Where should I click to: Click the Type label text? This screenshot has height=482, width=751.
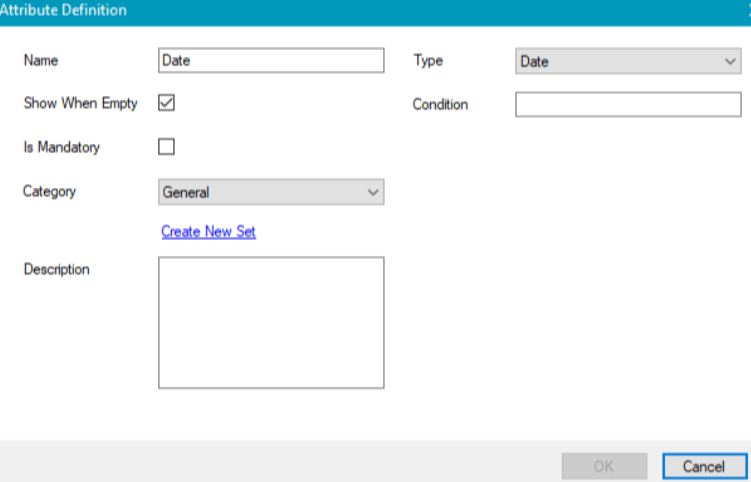(428, 61)
